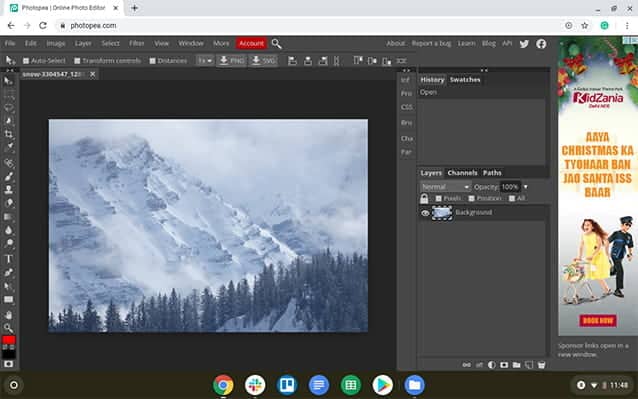
Task: Switch to the Channels tab
Action: [462, 173]
